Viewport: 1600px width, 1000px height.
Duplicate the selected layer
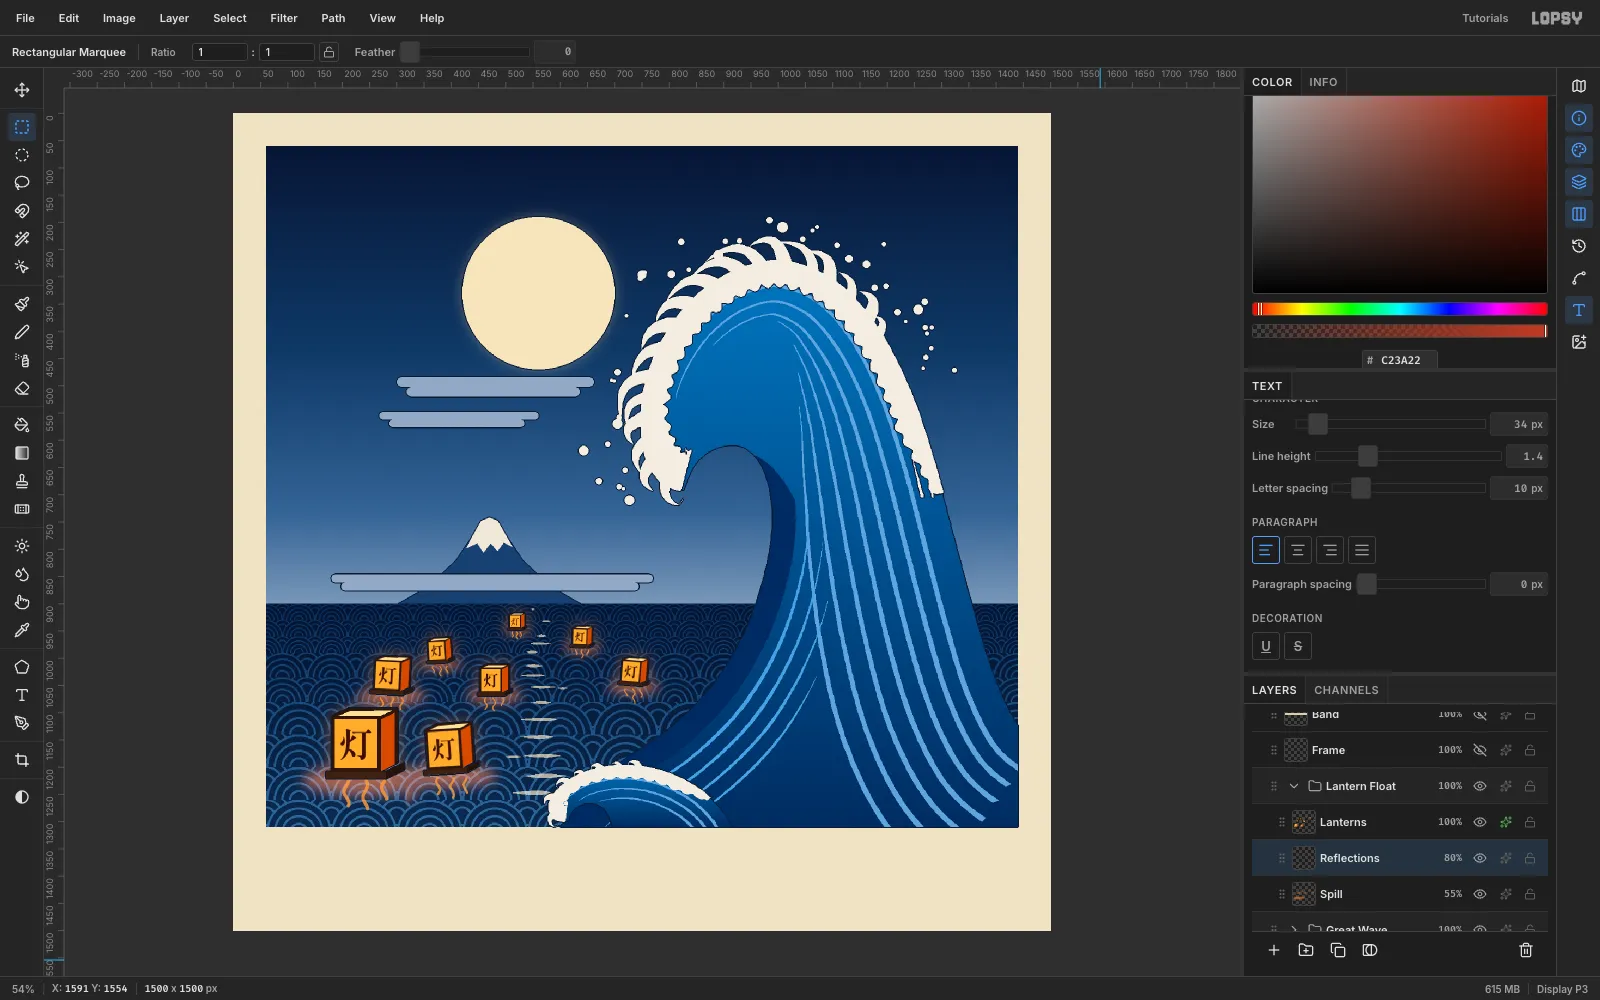click(1338, 950)
